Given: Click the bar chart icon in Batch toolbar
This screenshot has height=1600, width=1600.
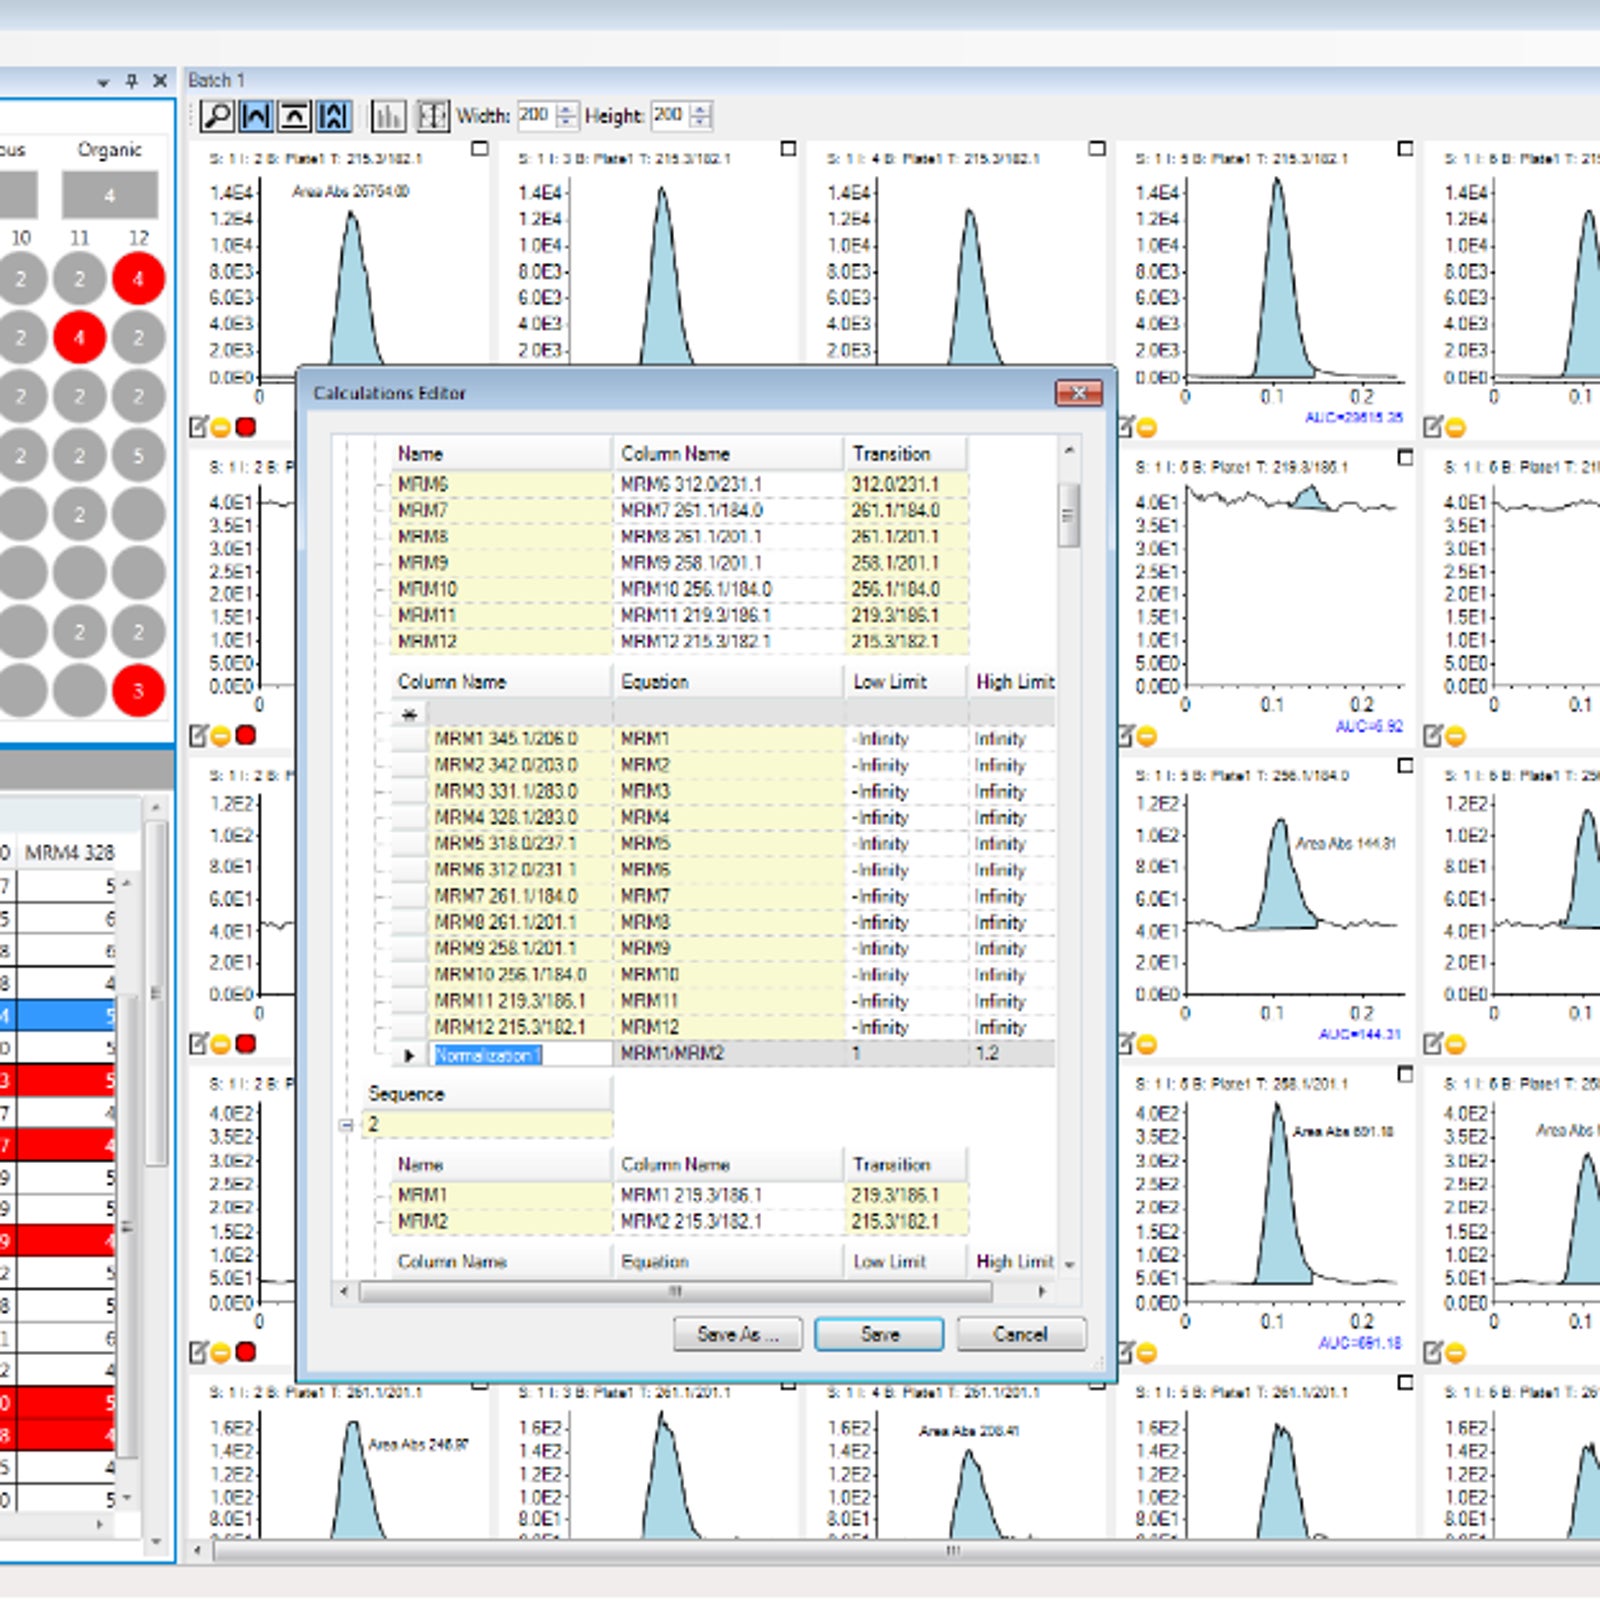Looking at the screenshot, I should (x=388, y=116).
